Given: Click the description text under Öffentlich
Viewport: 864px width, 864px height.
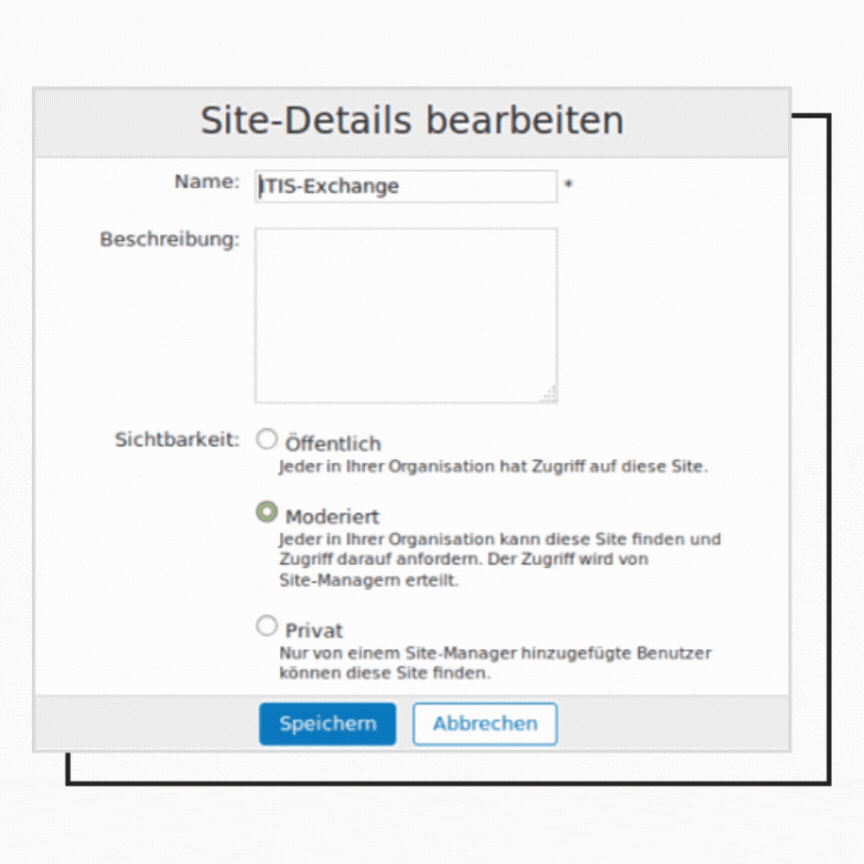Looking at the screenshot, I should (493, 466).
